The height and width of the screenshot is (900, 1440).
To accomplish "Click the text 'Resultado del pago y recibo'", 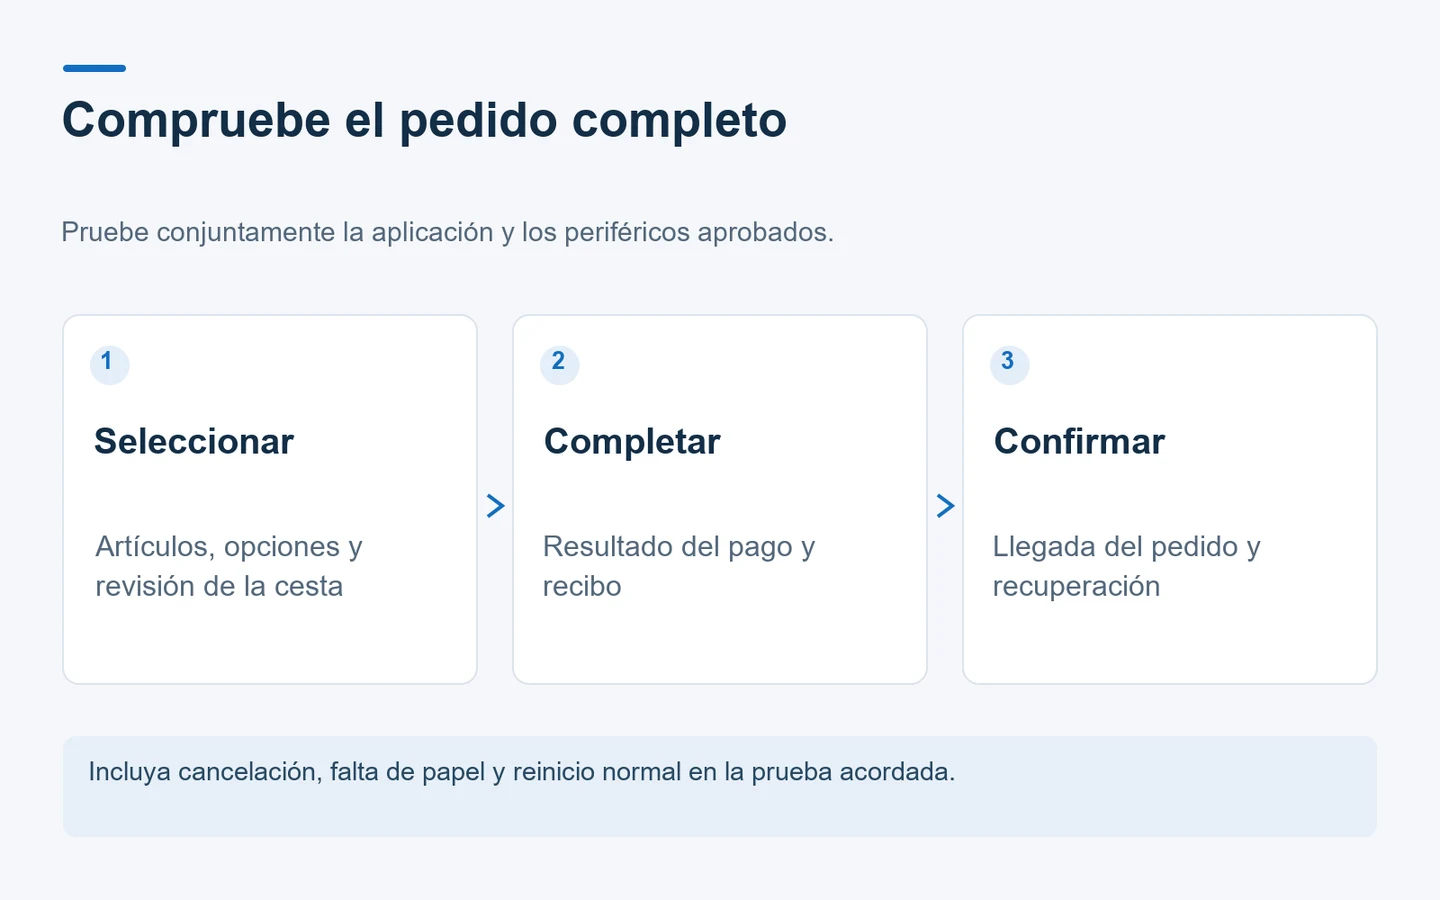I will 679,566.
